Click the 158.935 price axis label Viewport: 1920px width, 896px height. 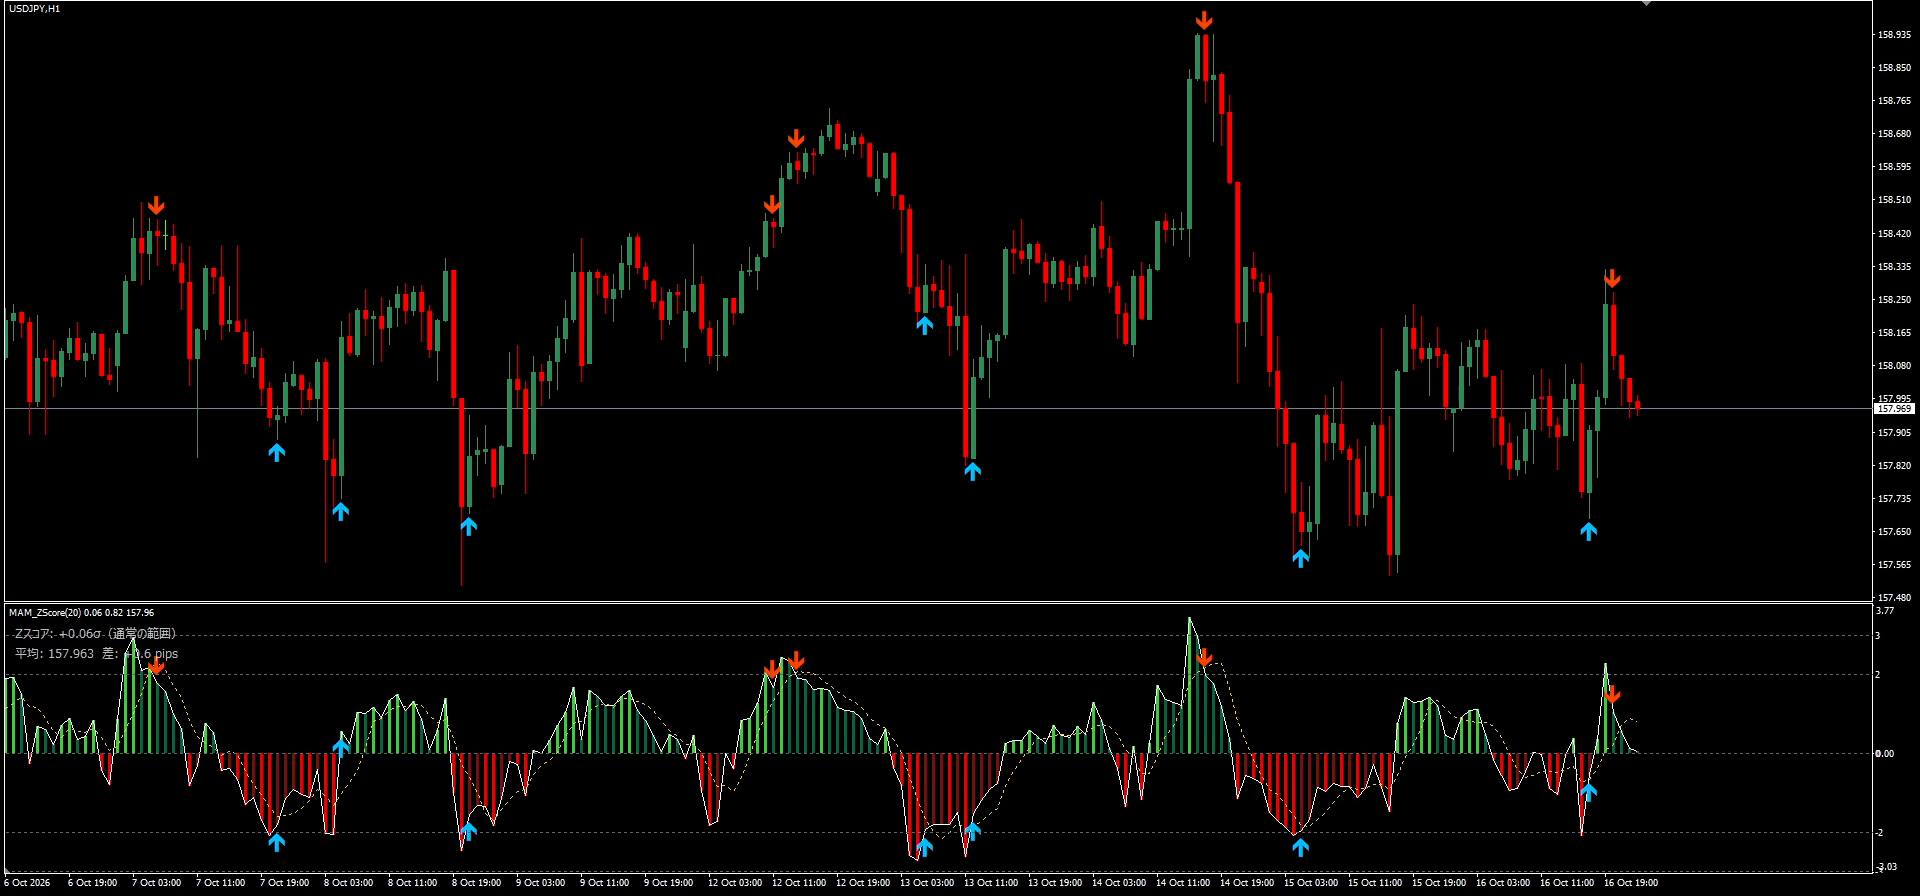click(1894, 34)
